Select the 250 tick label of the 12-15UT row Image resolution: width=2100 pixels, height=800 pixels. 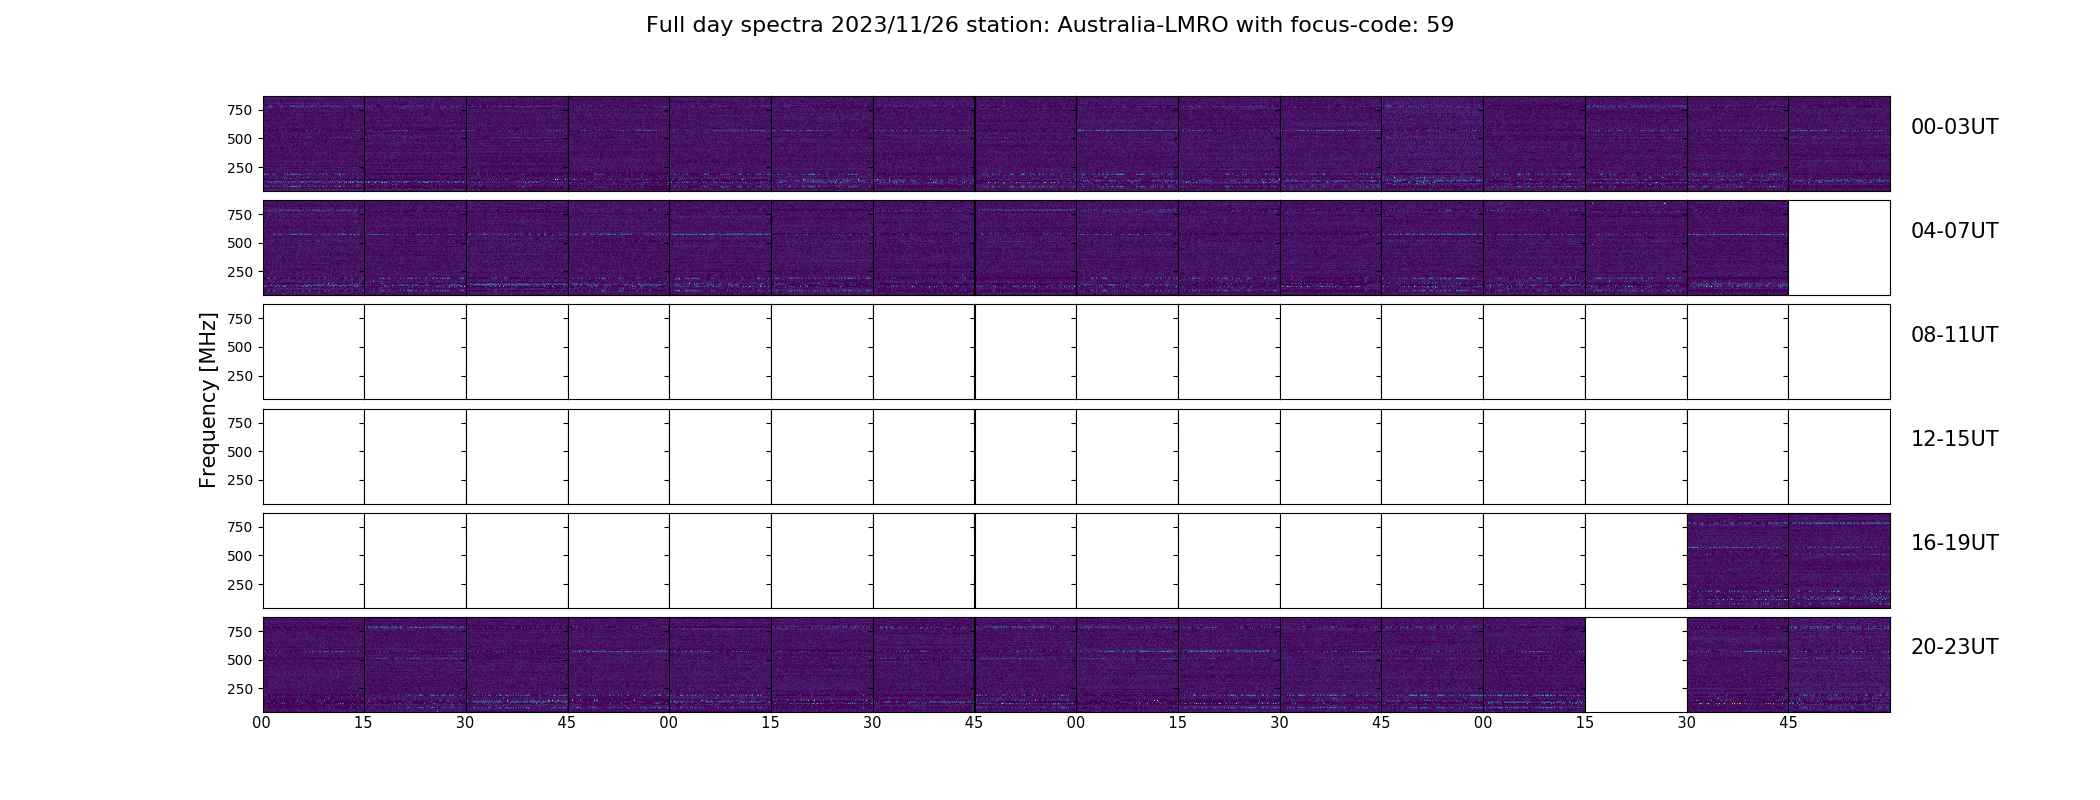coord(240,480)
